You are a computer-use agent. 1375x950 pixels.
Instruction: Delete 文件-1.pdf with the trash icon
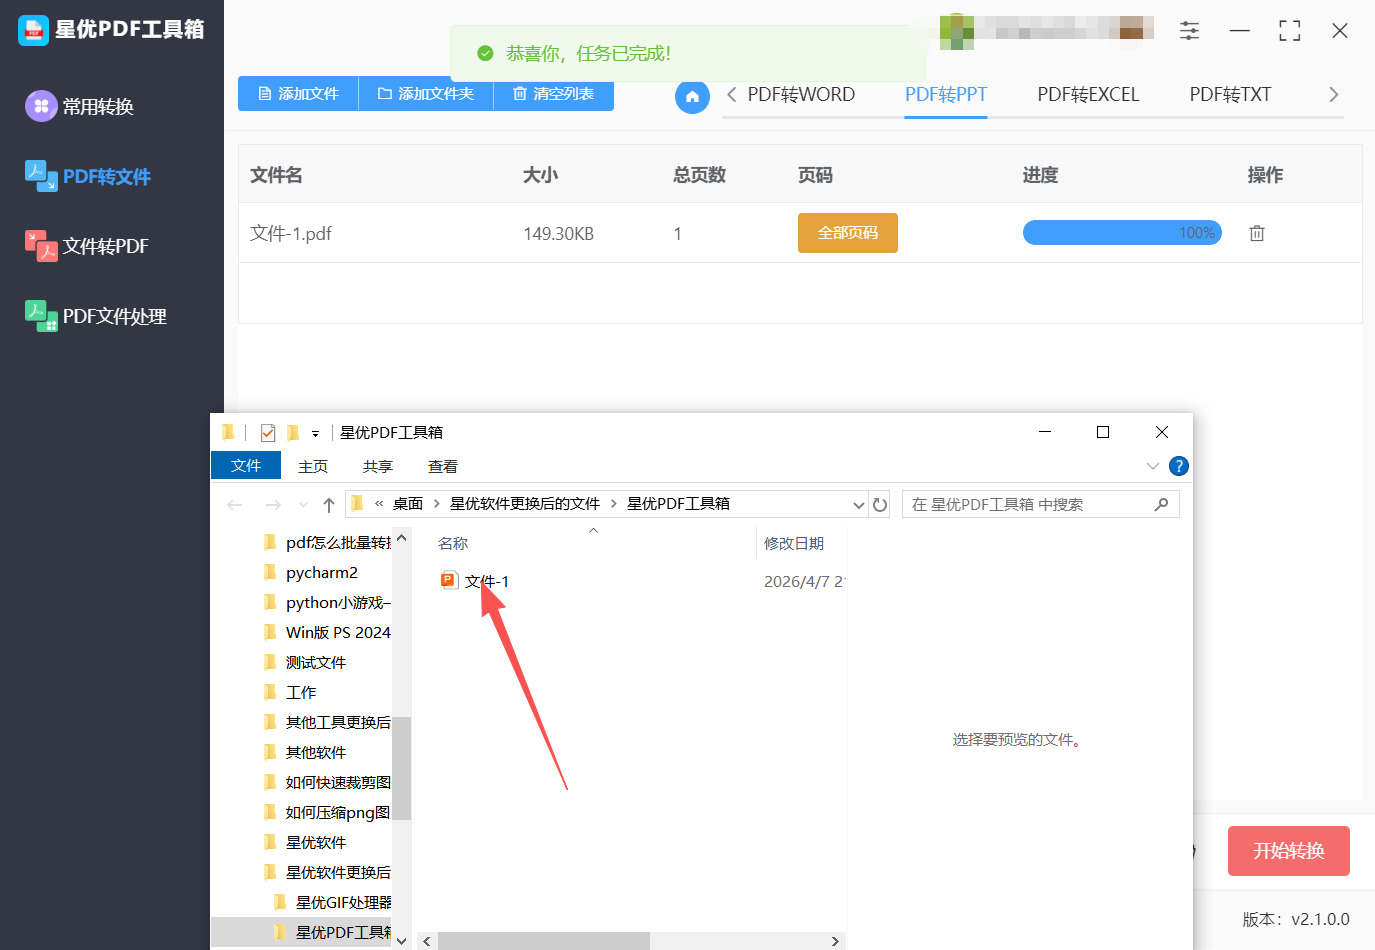(x=1257, y=233)
